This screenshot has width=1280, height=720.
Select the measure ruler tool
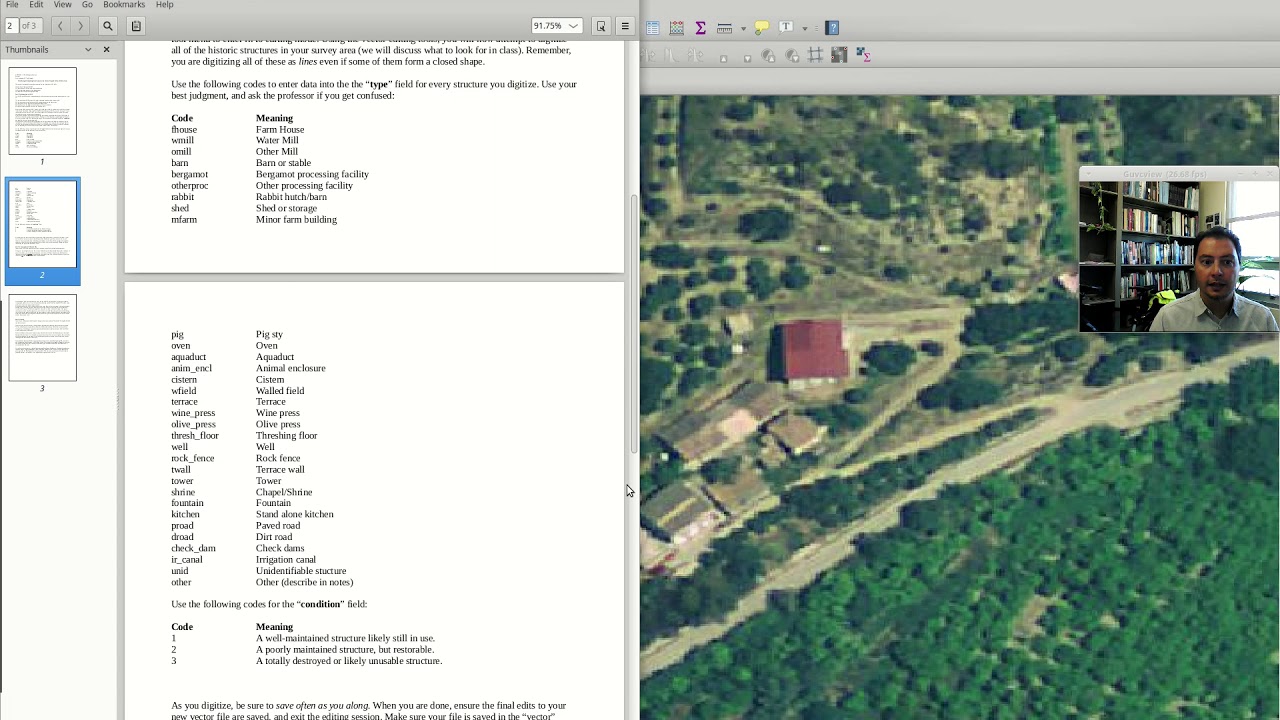click(x=724, y=27)
